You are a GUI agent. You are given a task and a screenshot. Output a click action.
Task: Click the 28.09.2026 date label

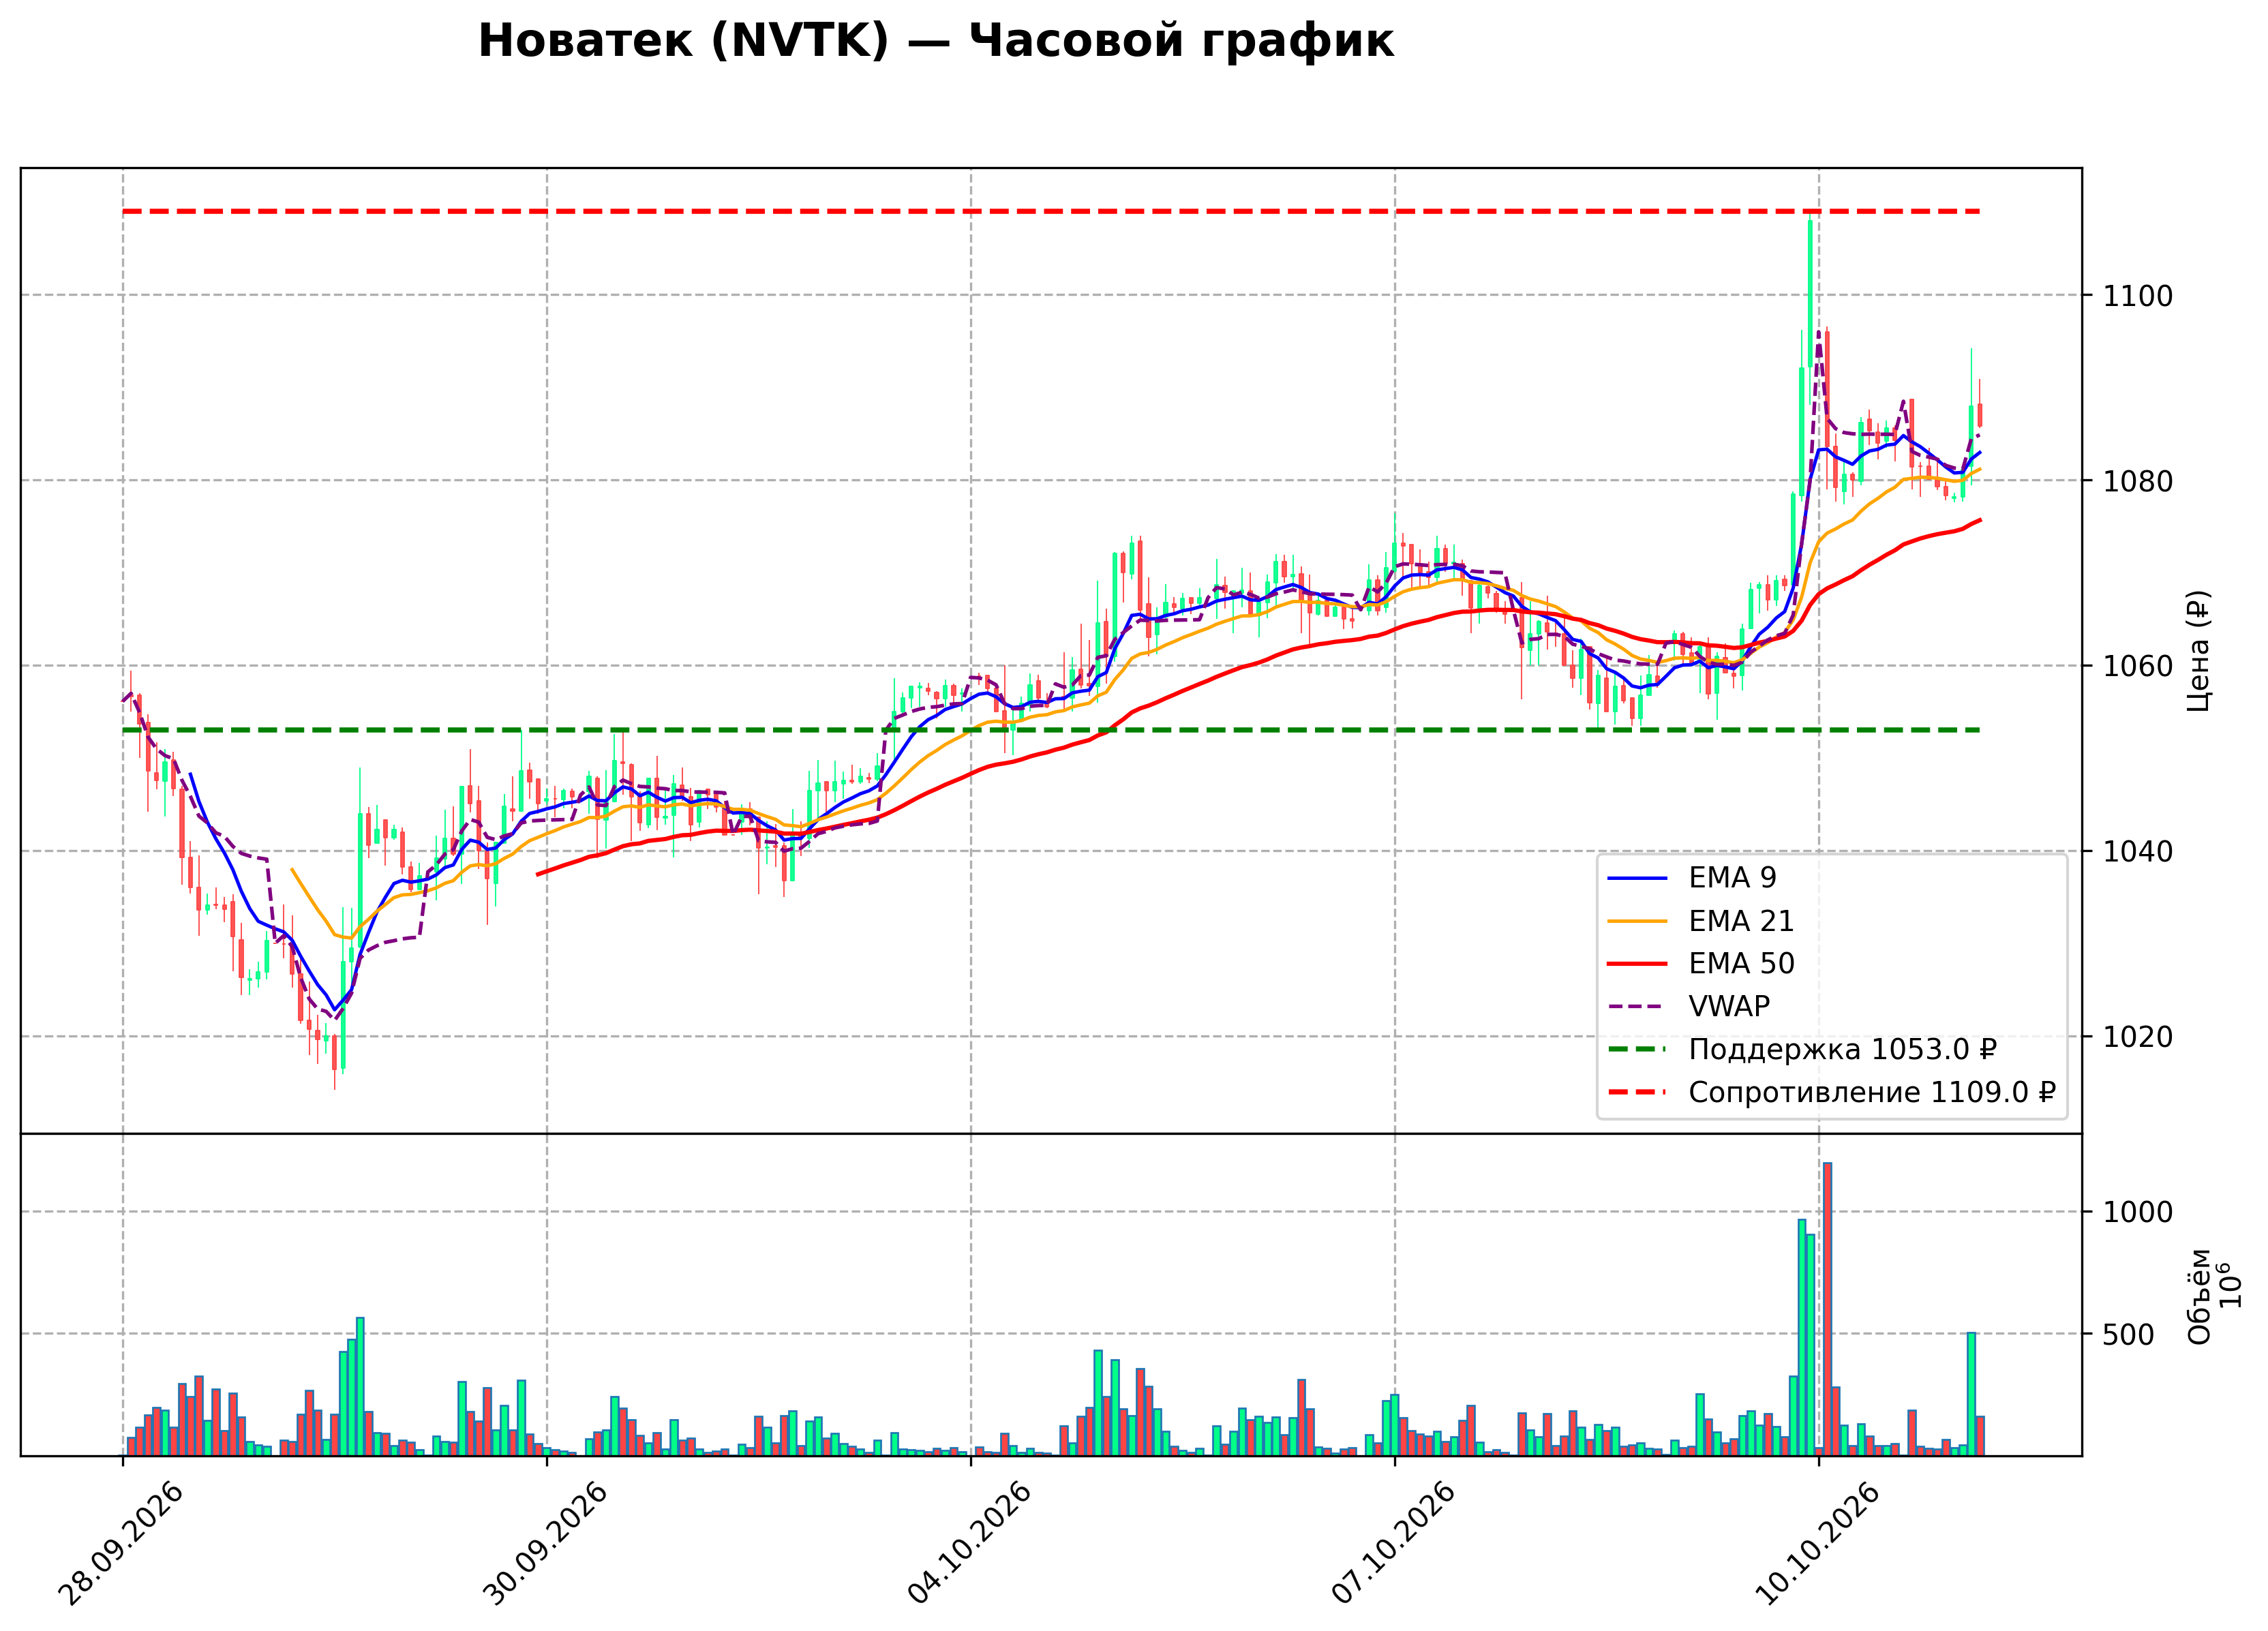tap(120, 1544)
